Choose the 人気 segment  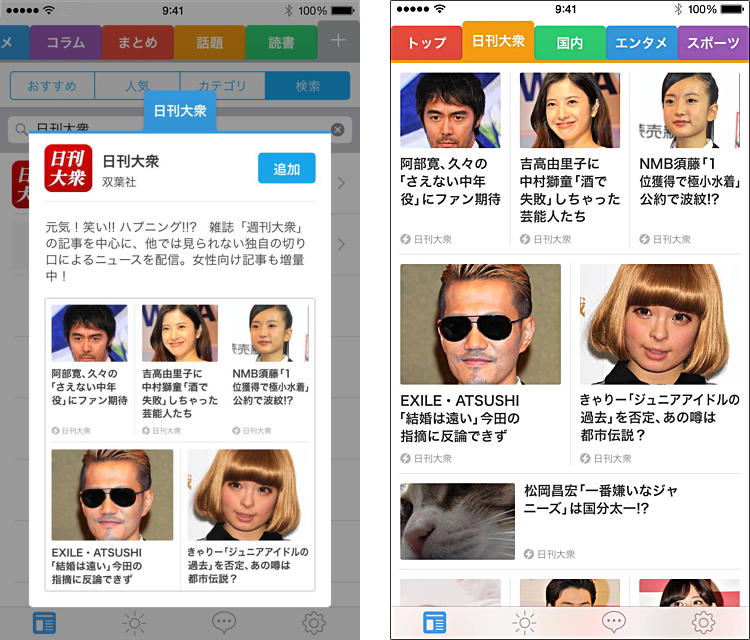click(137, 86)
